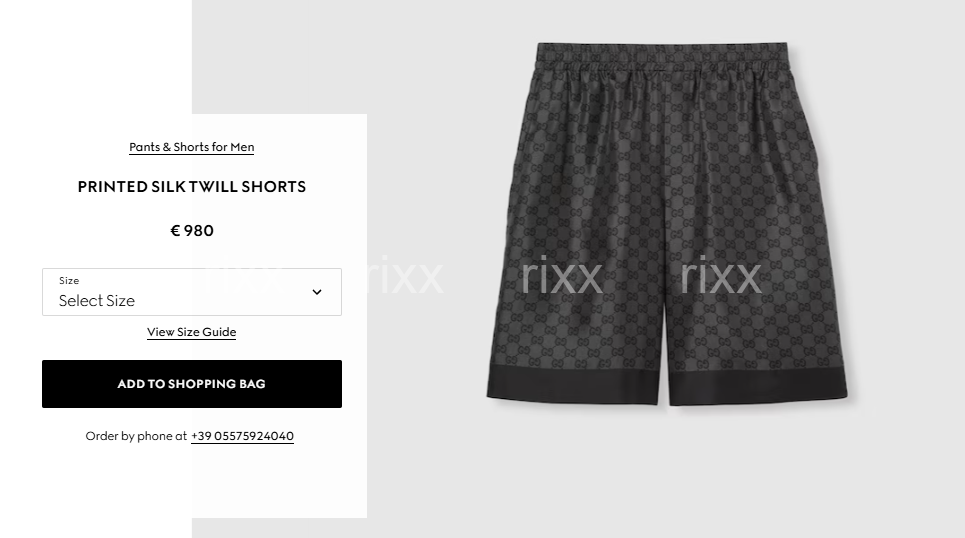Click the black hem on the right leg
Screen dimensions: 965x538
pos(758,386)
